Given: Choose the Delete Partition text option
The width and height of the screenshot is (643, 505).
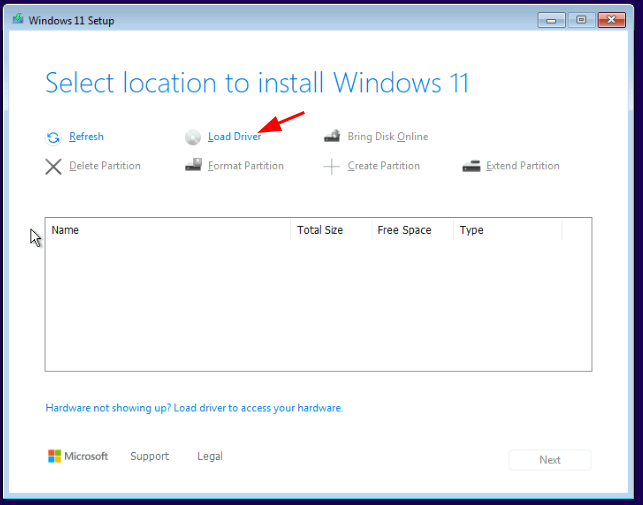Looking at the screenshot, I should click(105, 166).
